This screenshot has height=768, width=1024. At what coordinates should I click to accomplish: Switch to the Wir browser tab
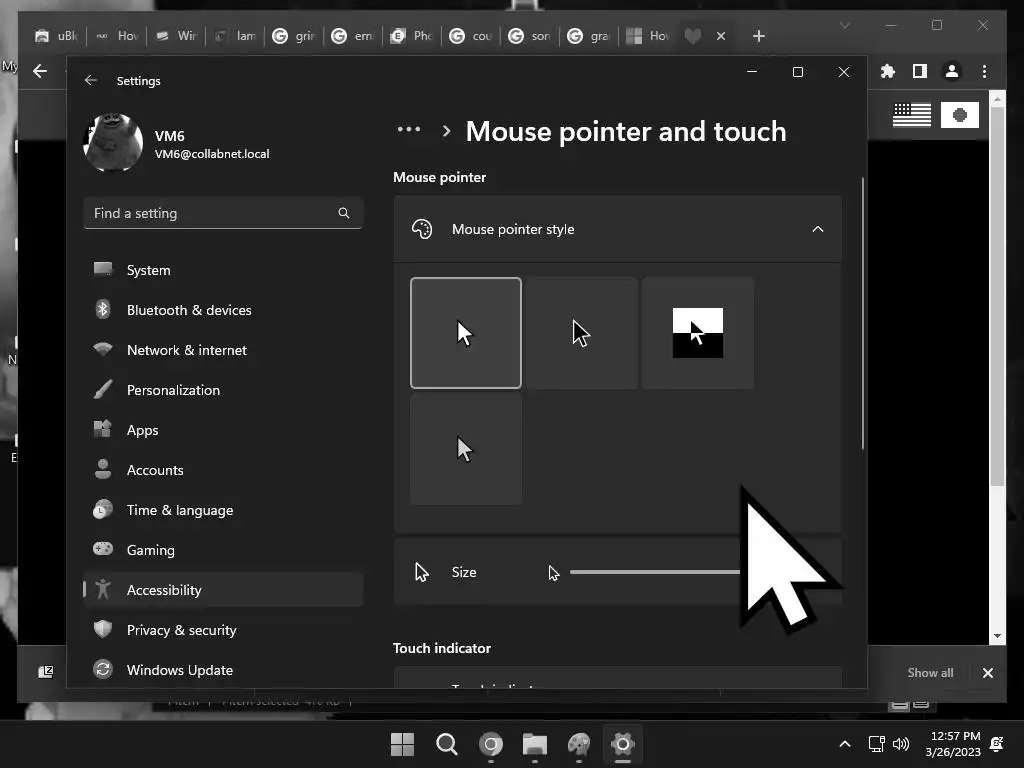(x=176, y=36)
